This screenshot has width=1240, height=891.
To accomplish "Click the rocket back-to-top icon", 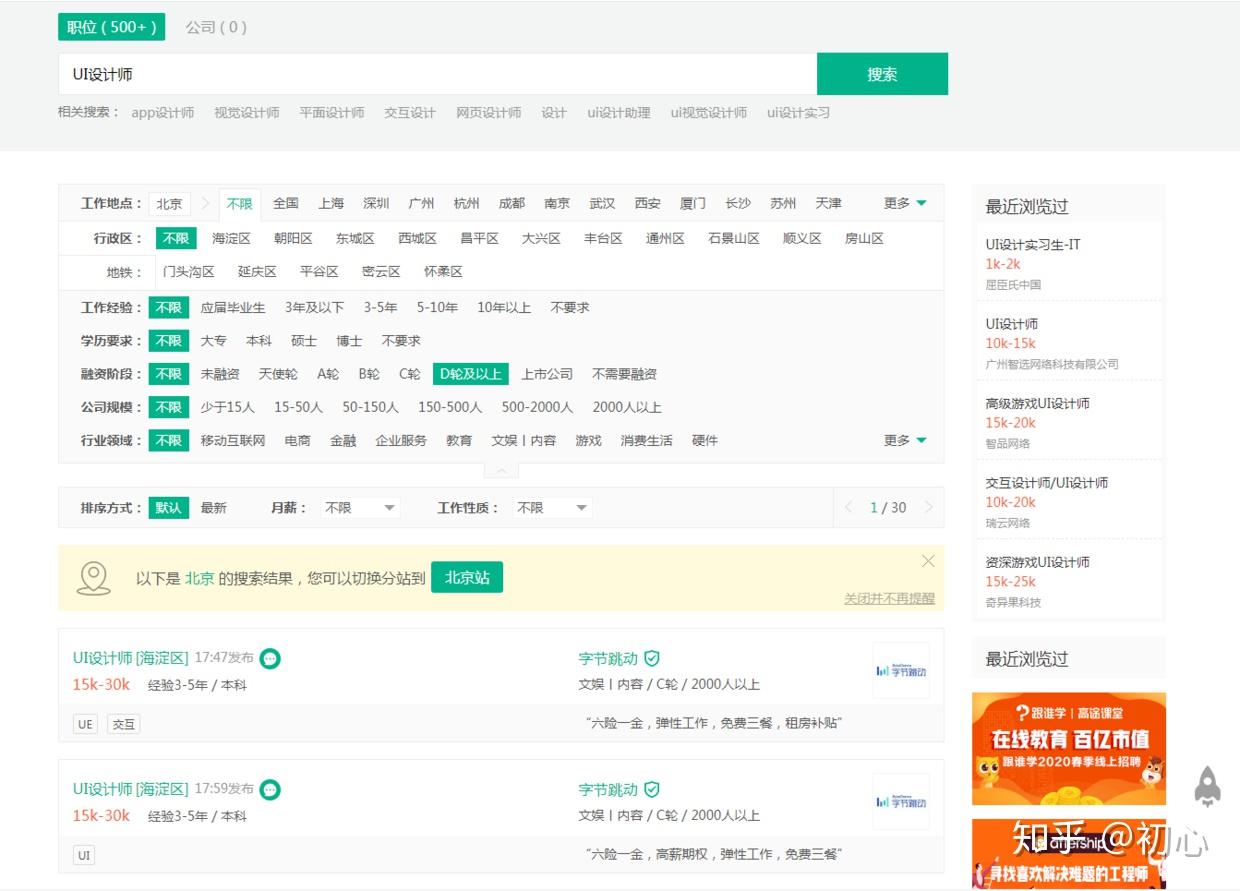I will click(x=1208, y=787).
